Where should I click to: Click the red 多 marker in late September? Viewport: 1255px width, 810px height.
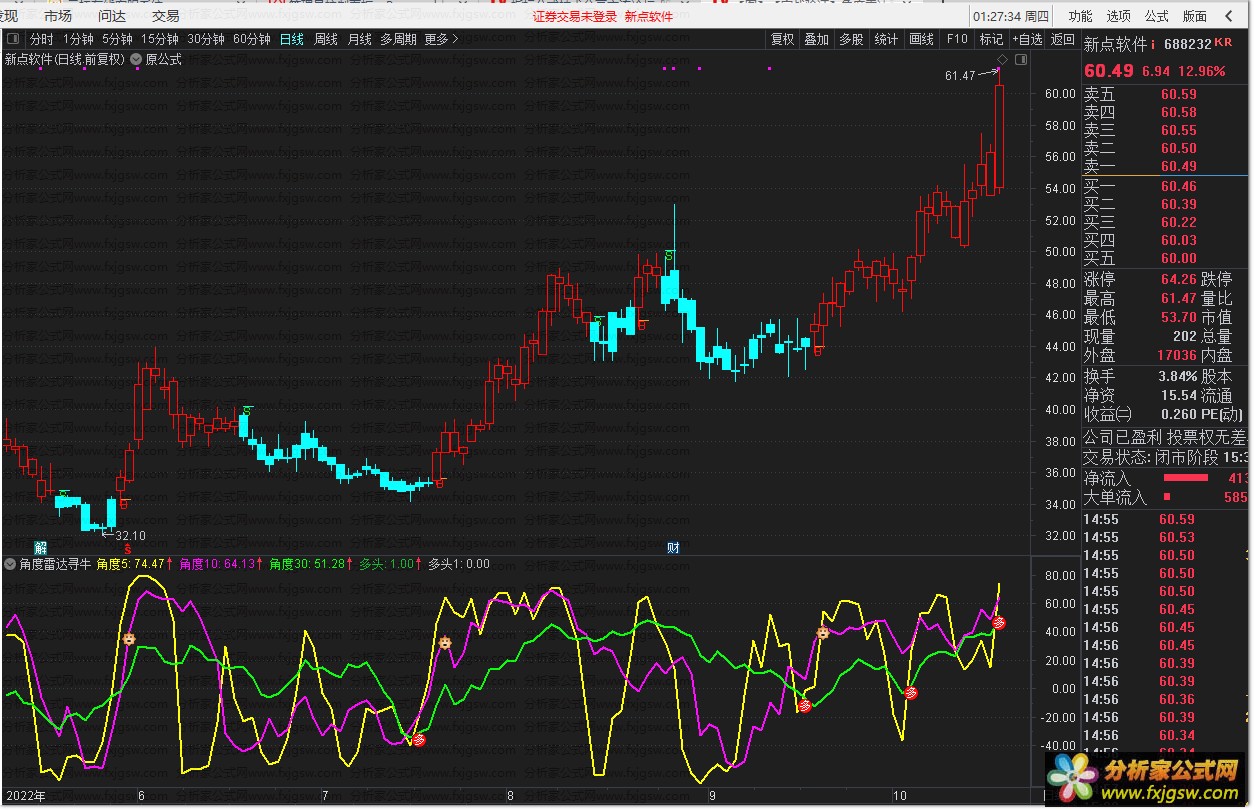pyautogui.click(x=803, y=705)
